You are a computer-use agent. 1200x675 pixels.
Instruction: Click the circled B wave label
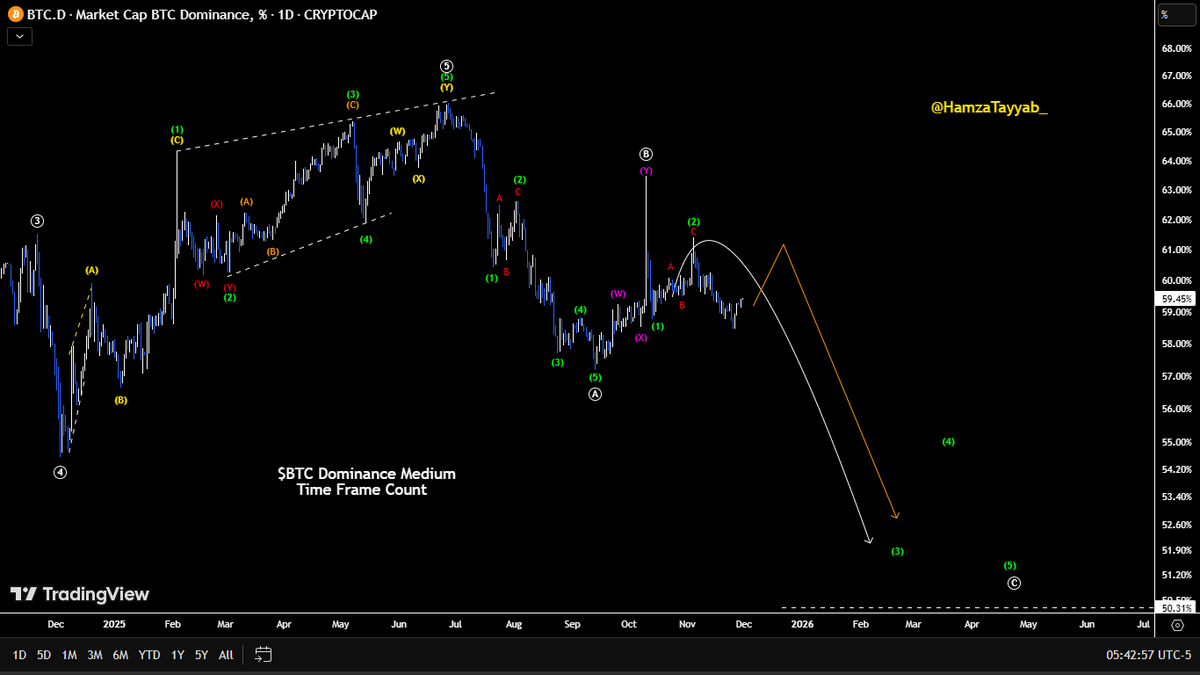[x=646, y=154]
